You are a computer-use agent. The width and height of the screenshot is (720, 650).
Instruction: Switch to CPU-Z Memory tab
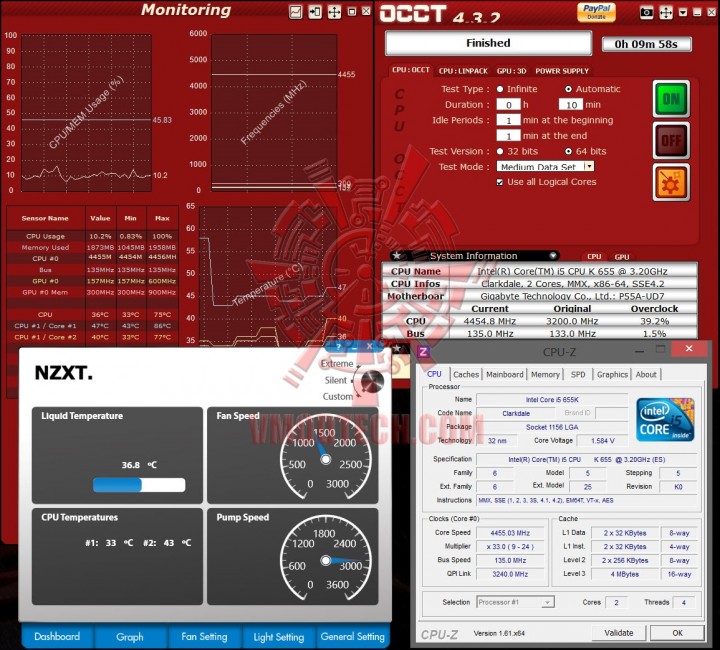[545, 375]
